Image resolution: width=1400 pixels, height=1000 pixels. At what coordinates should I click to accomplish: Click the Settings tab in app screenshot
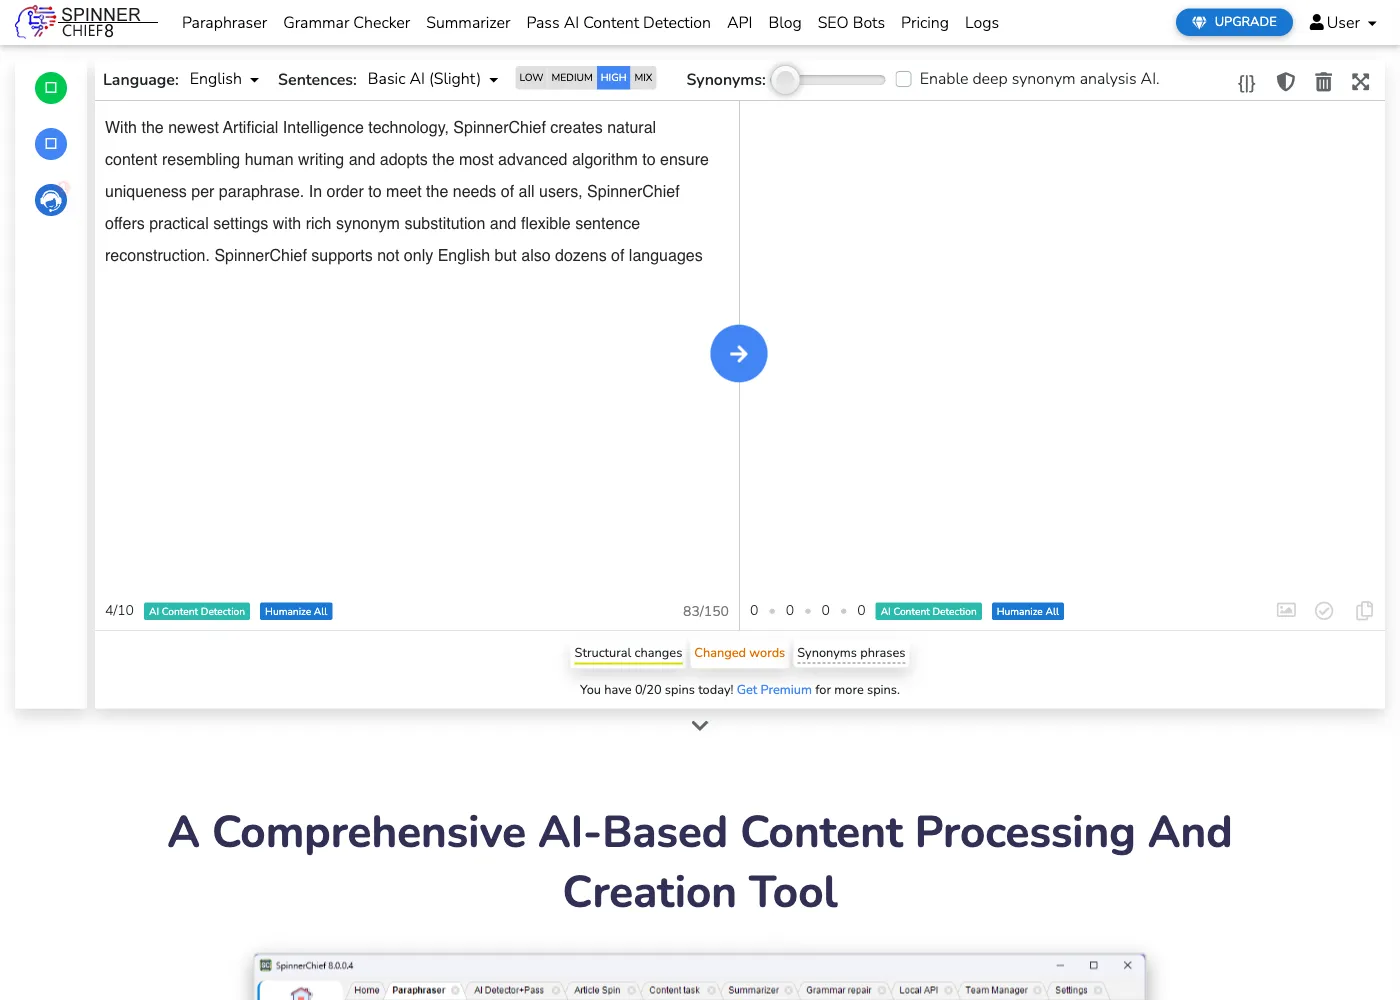(x=1071, y=990)
